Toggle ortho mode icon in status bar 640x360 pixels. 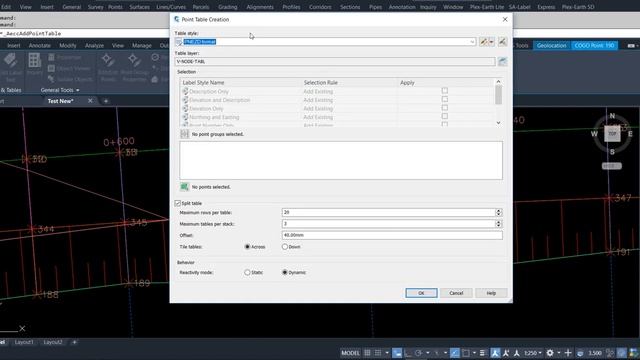coord(408,353)
